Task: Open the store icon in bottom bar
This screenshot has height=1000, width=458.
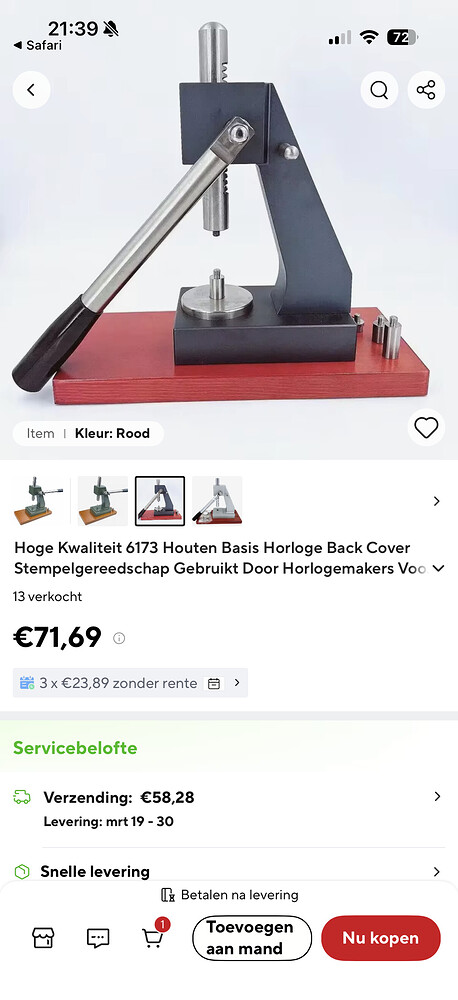Action: [x=43, y=938]
